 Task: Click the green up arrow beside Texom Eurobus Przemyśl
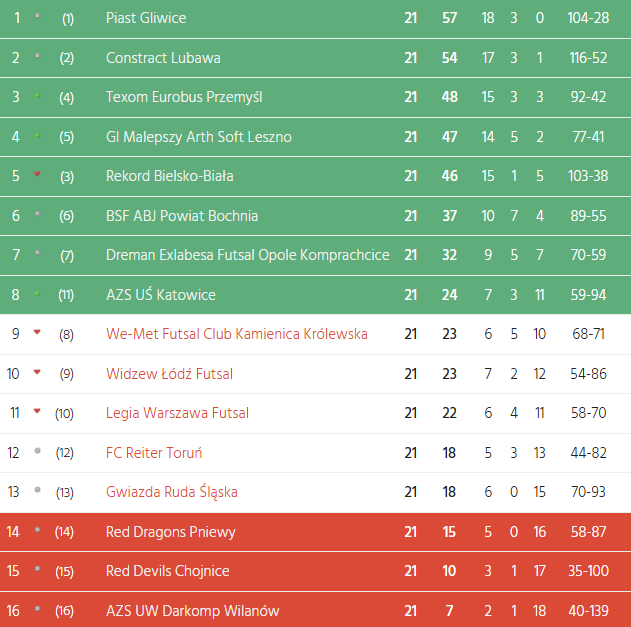click(37, 96)
